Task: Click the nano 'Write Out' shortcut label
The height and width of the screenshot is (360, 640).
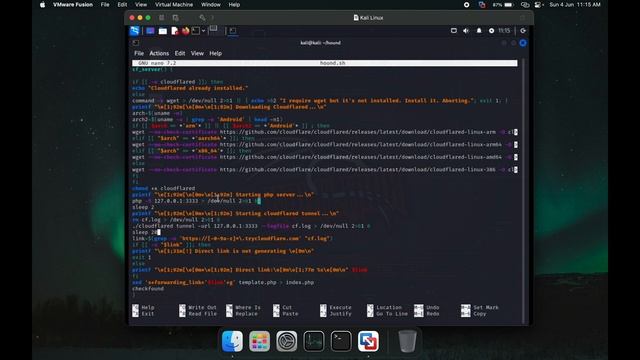Action: click(202, 307)
